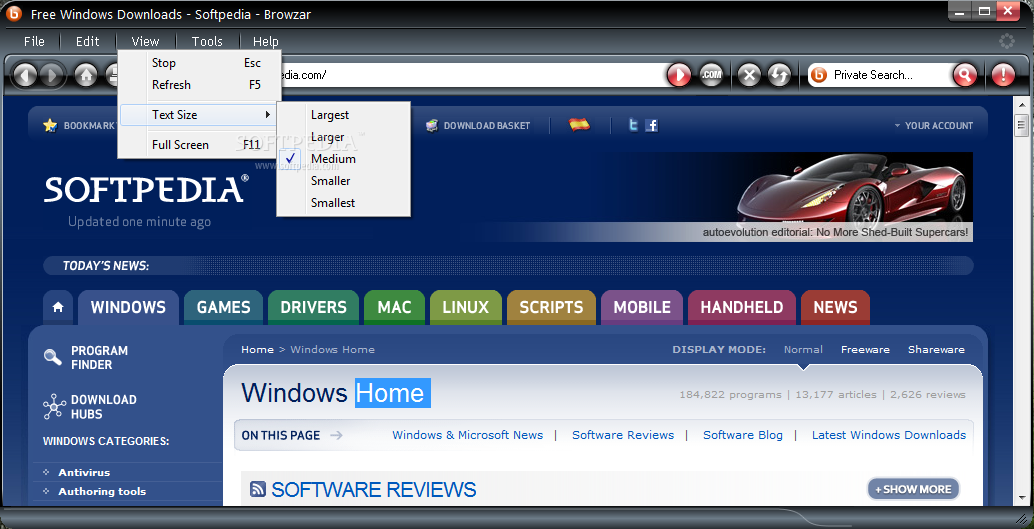1034x529 pixels.
Task: Set display mode to Normal
Action: pyautogui.click(x=803, y=350)
